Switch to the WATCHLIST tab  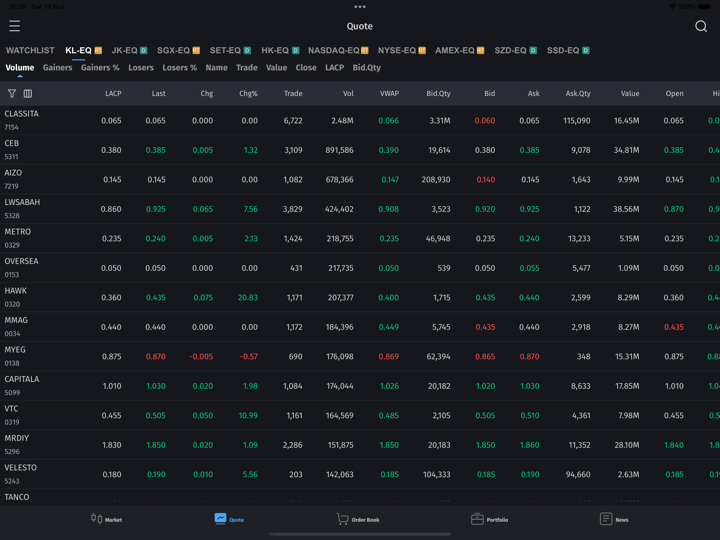point(30,50)
